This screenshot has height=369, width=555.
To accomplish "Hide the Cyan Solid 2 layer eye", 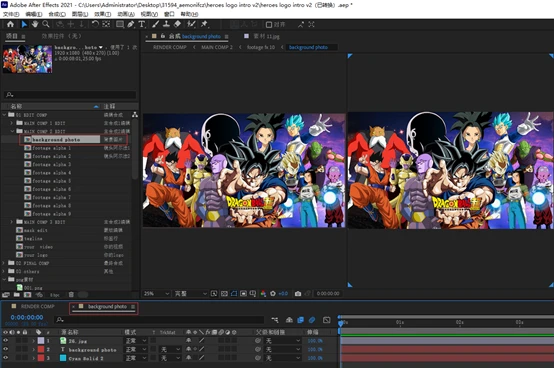I will (x=5, y=358).
